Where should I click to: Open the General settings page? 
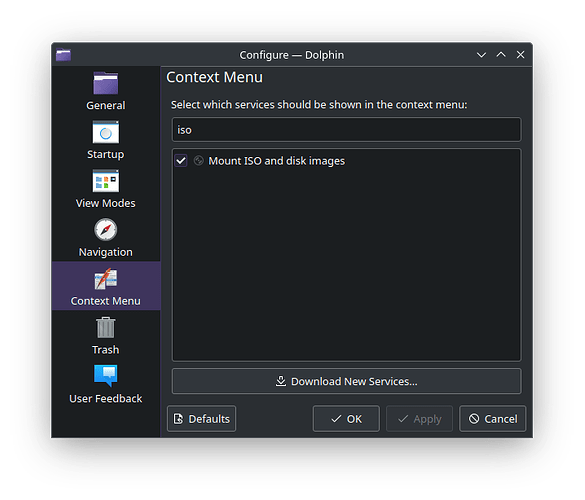pos(106,91)
